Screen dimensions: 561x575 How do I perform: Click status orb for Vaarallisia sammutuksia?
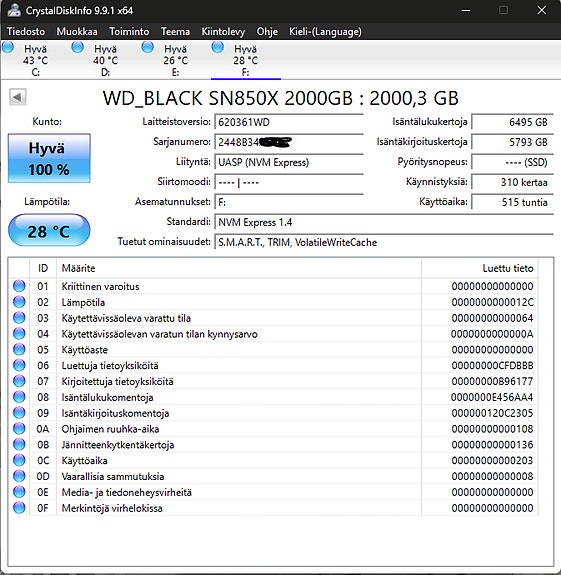[x=19, y=476]
